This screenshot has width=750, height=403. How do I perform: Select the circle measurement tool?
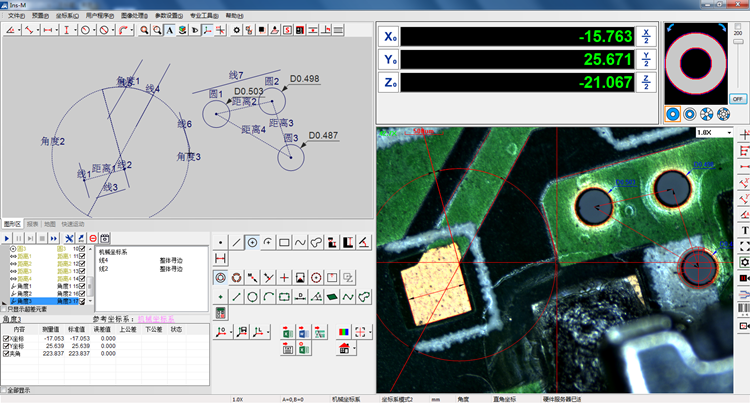(x=252, y=242)
